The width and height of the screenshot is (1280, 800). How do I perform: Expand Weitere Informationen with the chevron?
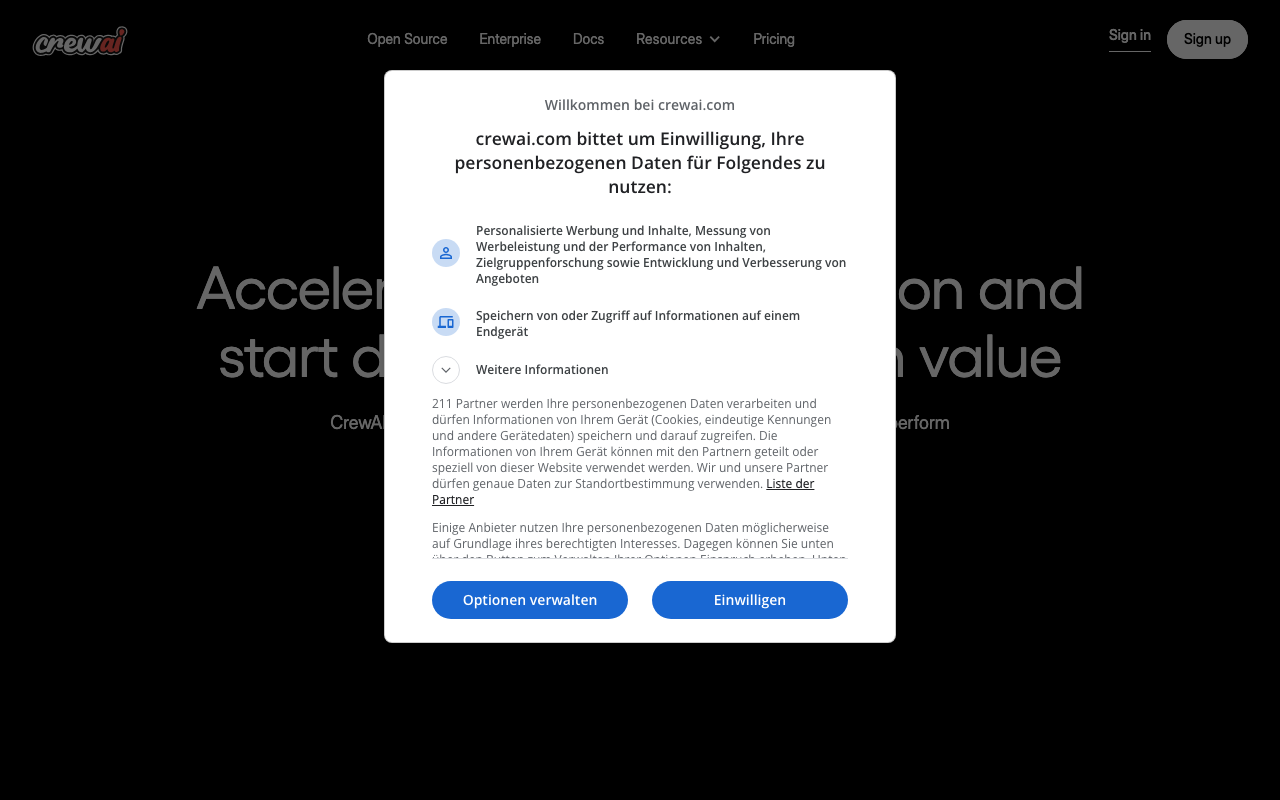(446, 370)
